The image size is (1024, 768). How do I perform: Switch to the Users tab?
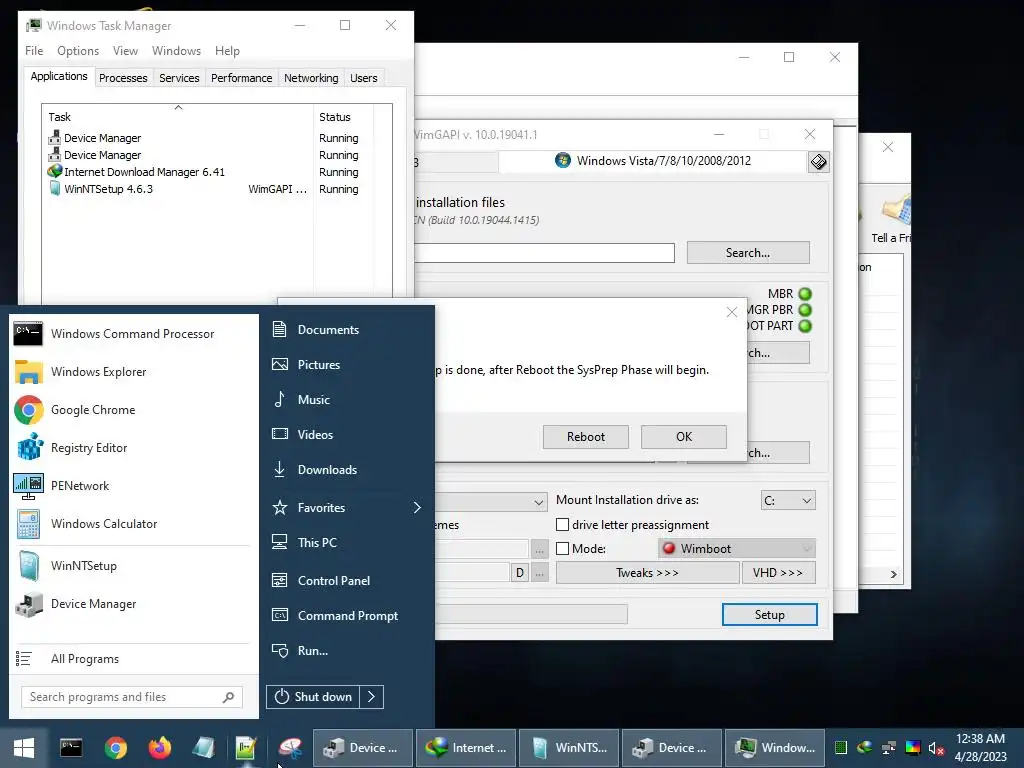click(x=364, y=78)
